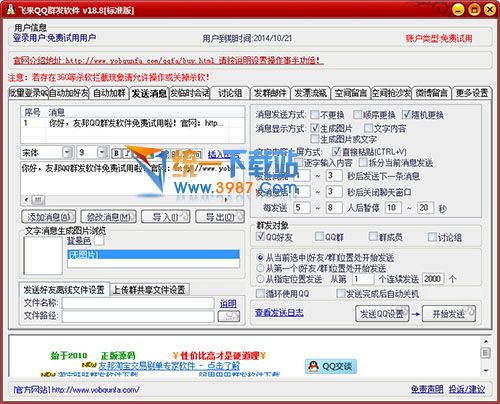Click the 开始发送 button
The image size is (500, 404).
click(x=449, y=314)
